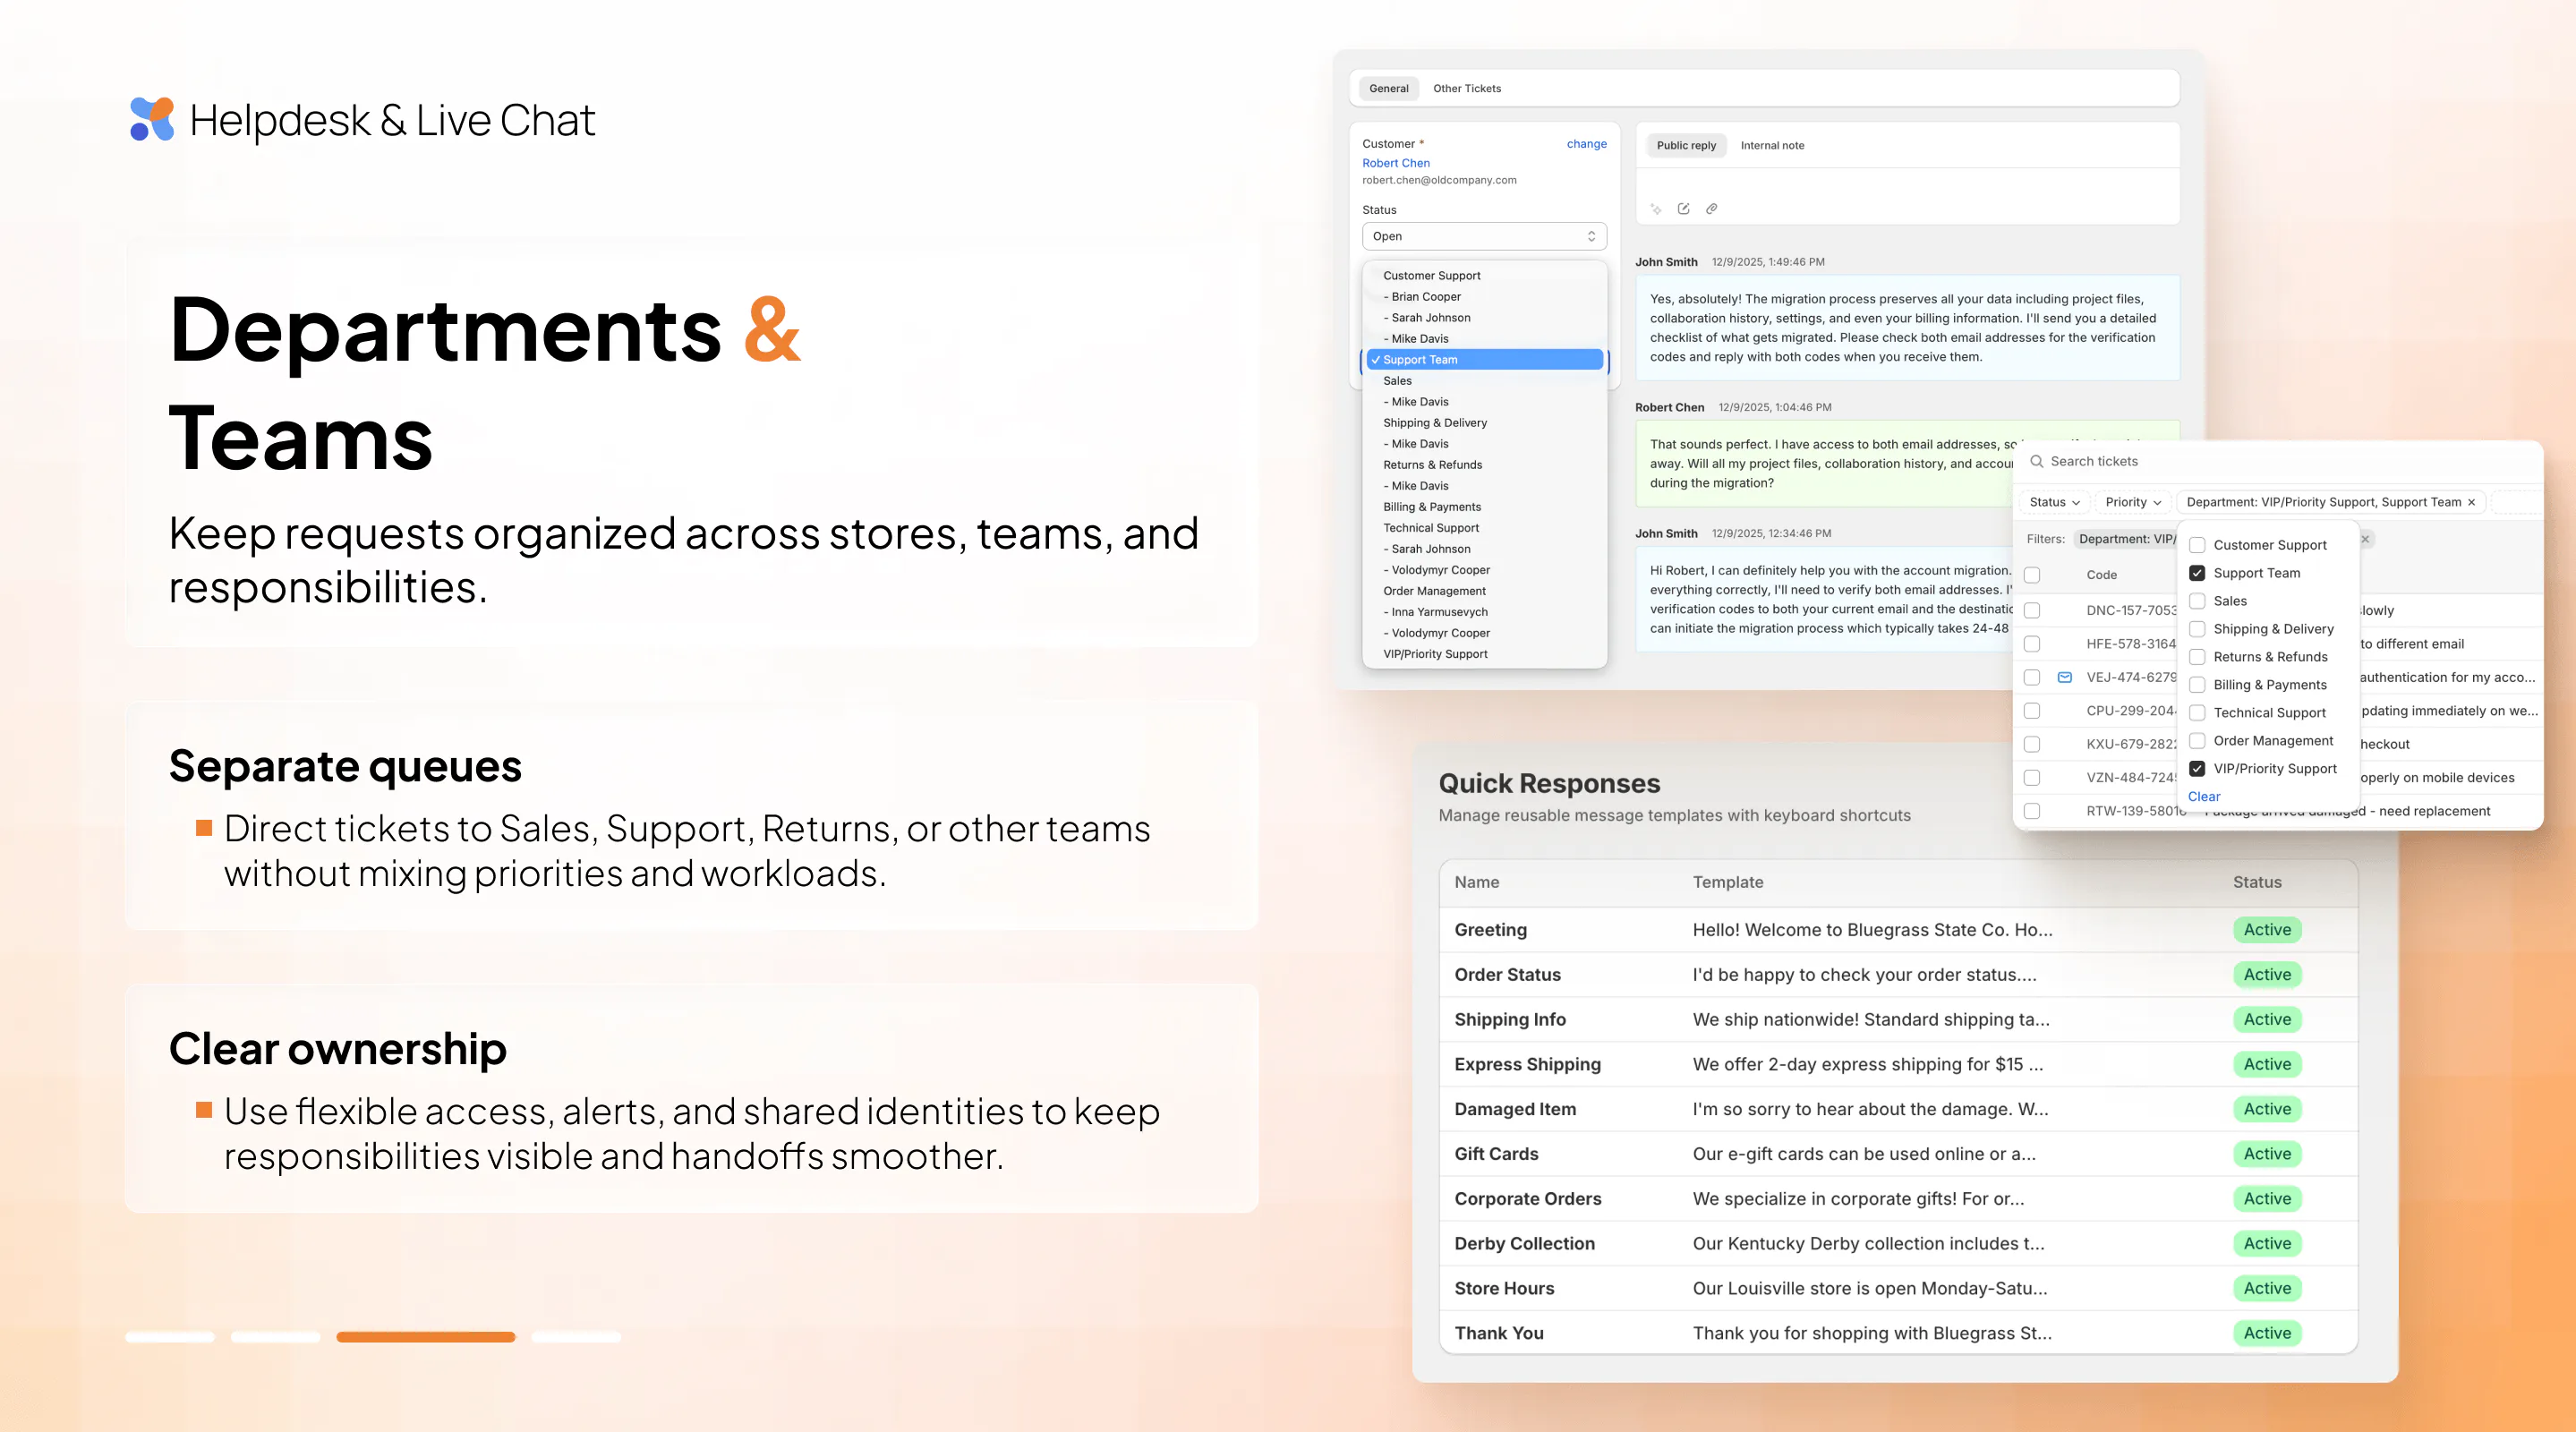Click Active status badge for Store Hours

pyautogui.click(x=2267, y=1288)
